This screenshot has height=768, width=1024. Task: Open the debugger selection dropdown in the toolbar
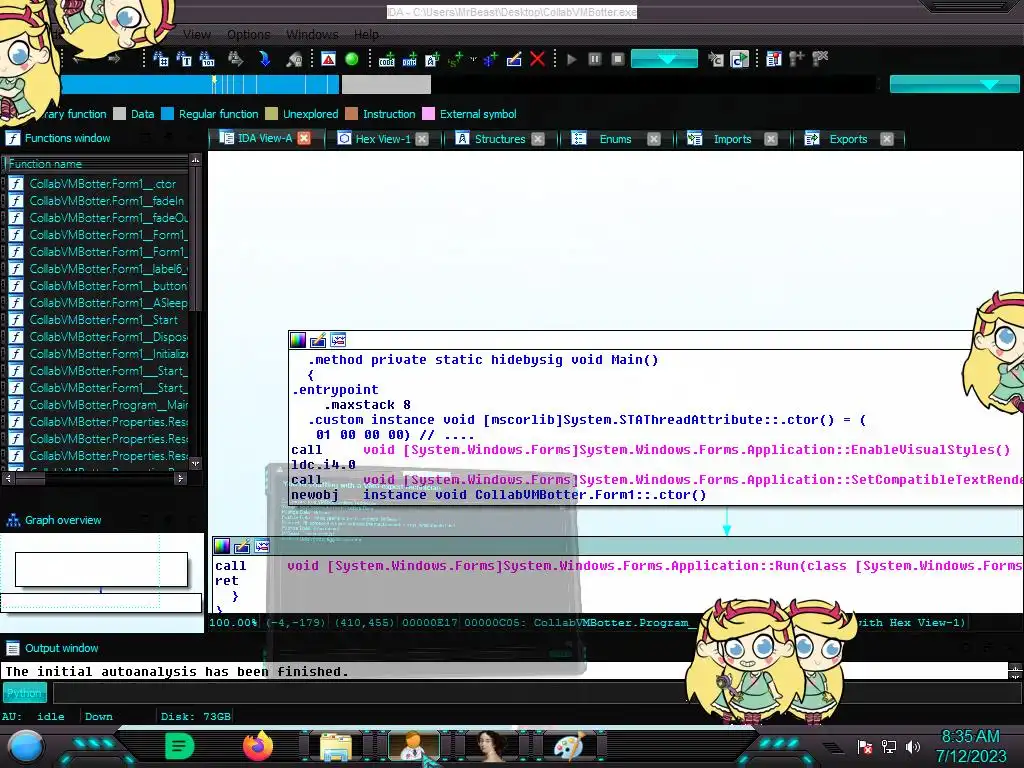pyautogui.click(x=664, y=59)
